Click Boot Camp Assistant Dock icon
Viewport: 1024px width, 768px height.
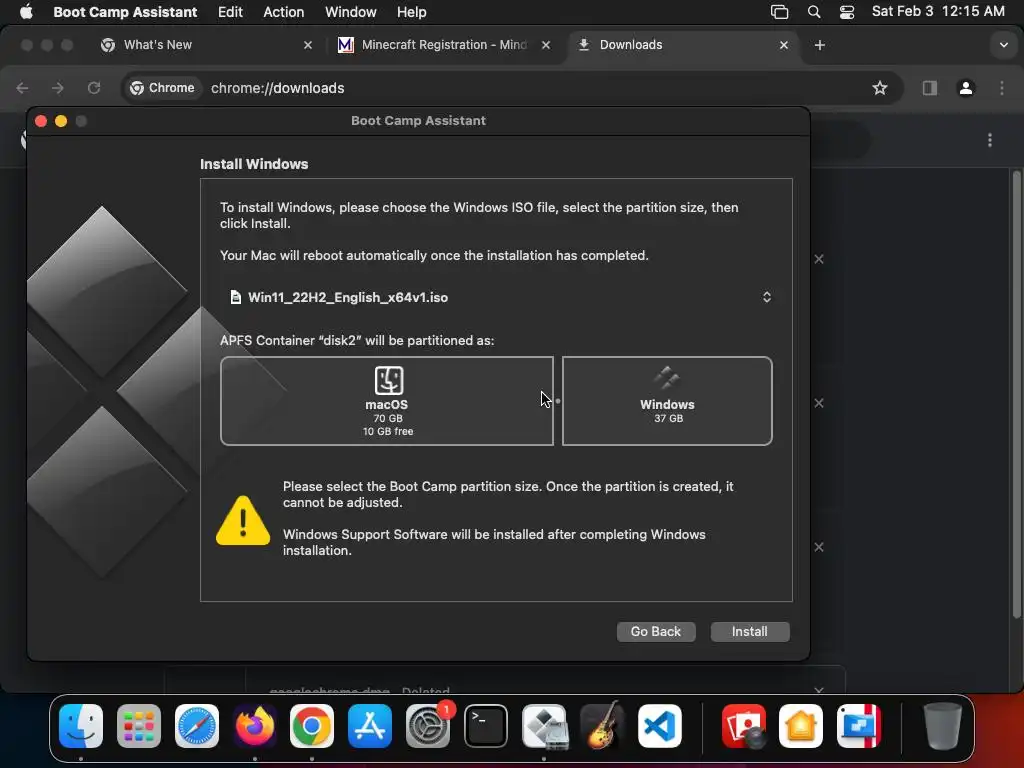tap(544, 726)
